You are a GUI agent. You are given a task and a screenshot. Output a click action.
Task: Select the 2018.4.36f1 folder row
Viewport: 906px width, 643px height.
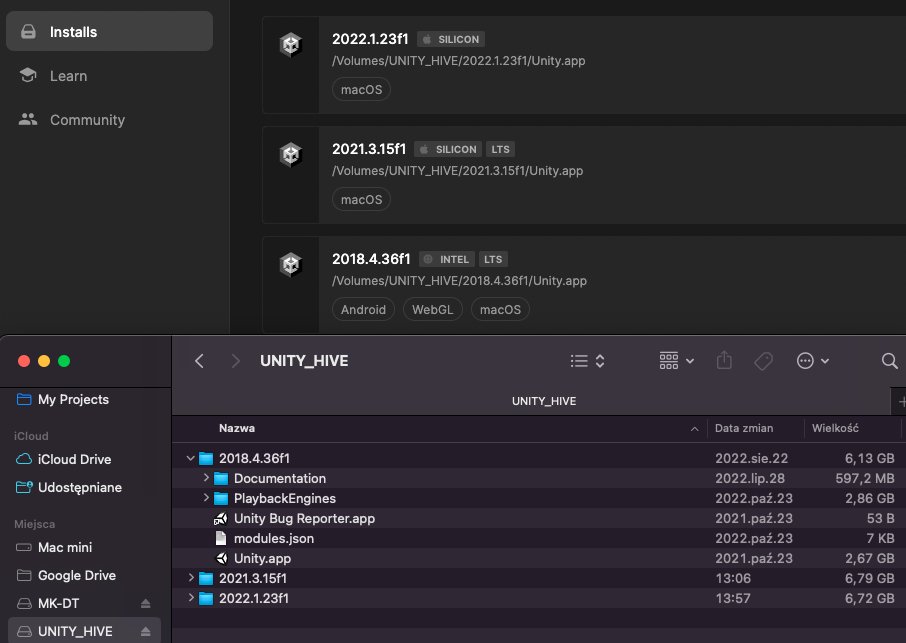coord(539,458)
